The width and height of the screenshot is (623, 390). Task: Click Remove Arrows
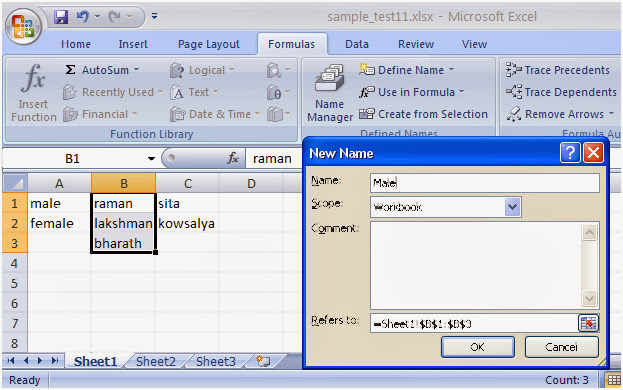[560, 114]
